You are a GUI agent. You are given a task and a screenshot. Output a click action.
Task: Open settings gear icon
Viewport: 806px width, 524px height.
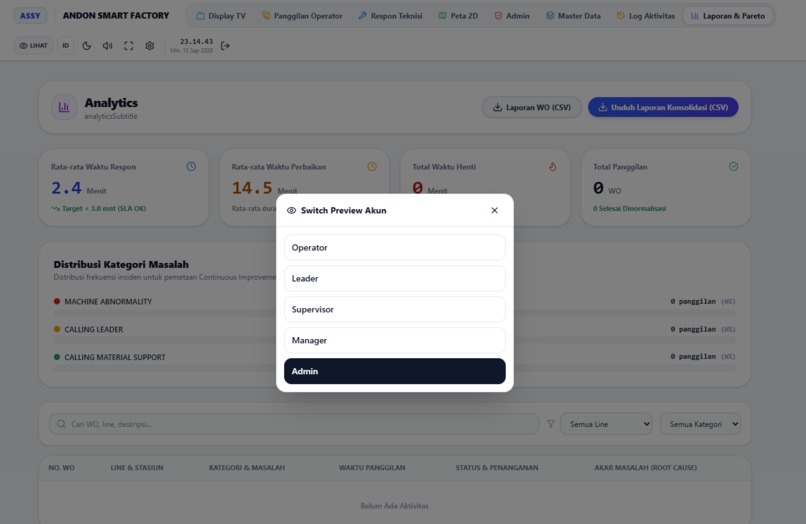[x=150, y=46]
